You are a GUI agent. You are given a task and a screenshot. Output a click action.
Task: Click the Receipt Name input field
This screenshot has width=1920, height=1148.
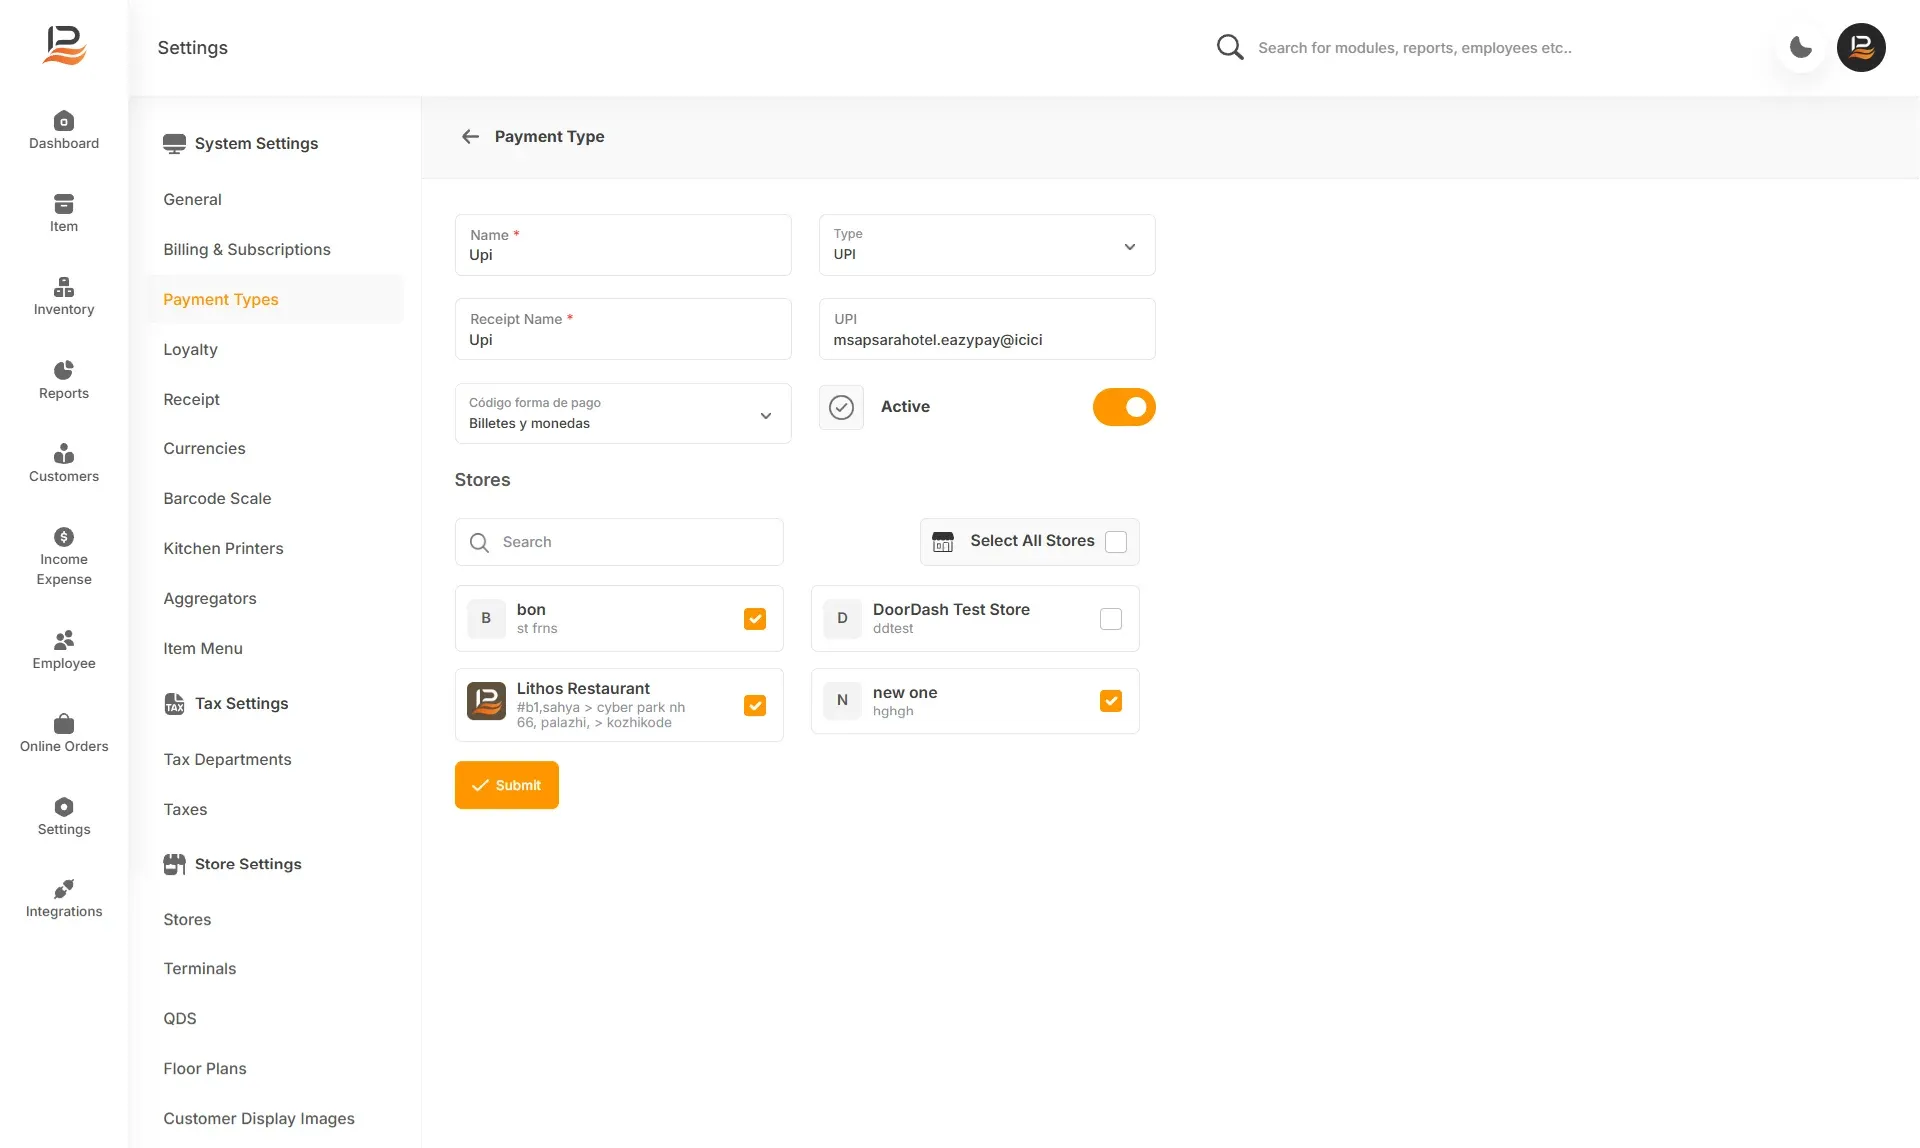623,329
